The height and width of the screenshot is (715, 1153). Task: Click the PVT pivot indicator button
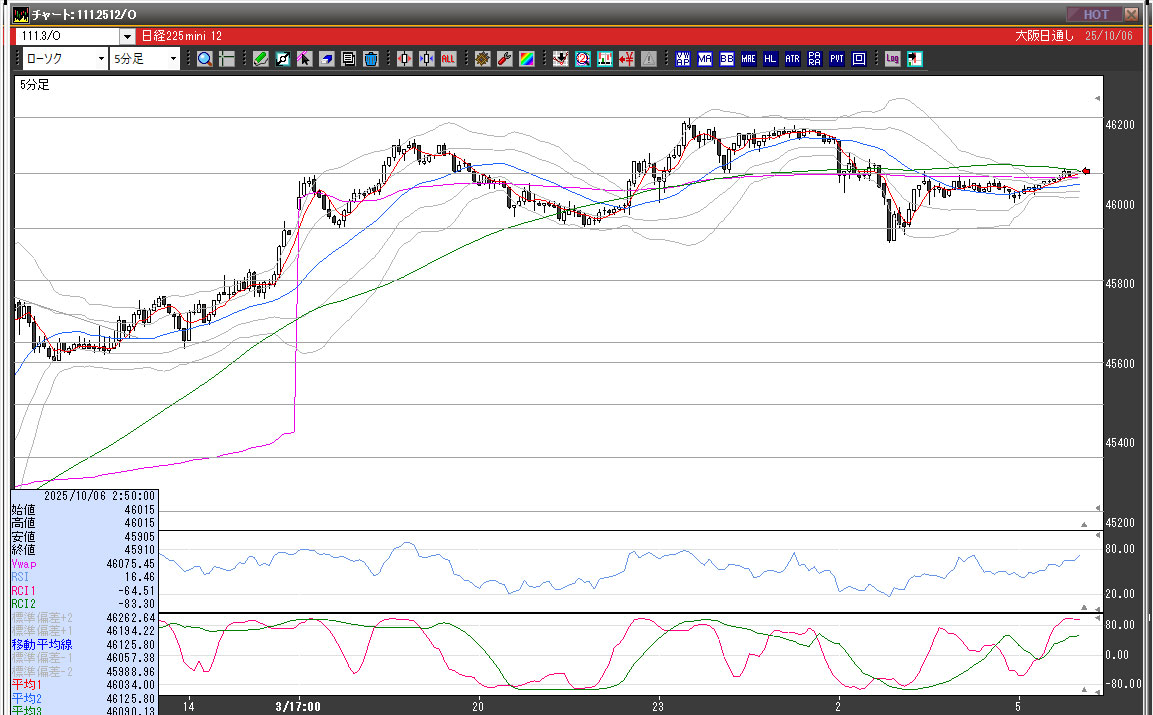pyautogui.click(x=837, y=59)
